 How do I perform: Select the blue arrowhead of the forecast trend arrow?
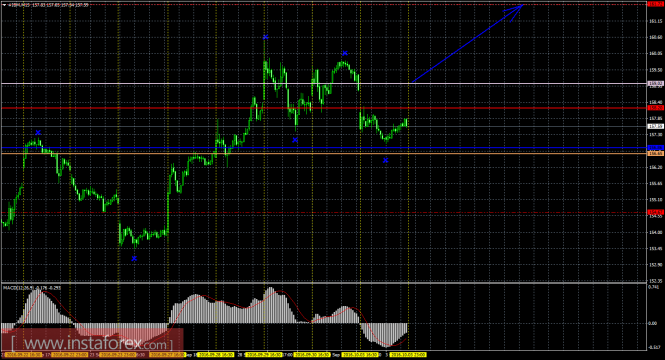click(x=514, y=12)
